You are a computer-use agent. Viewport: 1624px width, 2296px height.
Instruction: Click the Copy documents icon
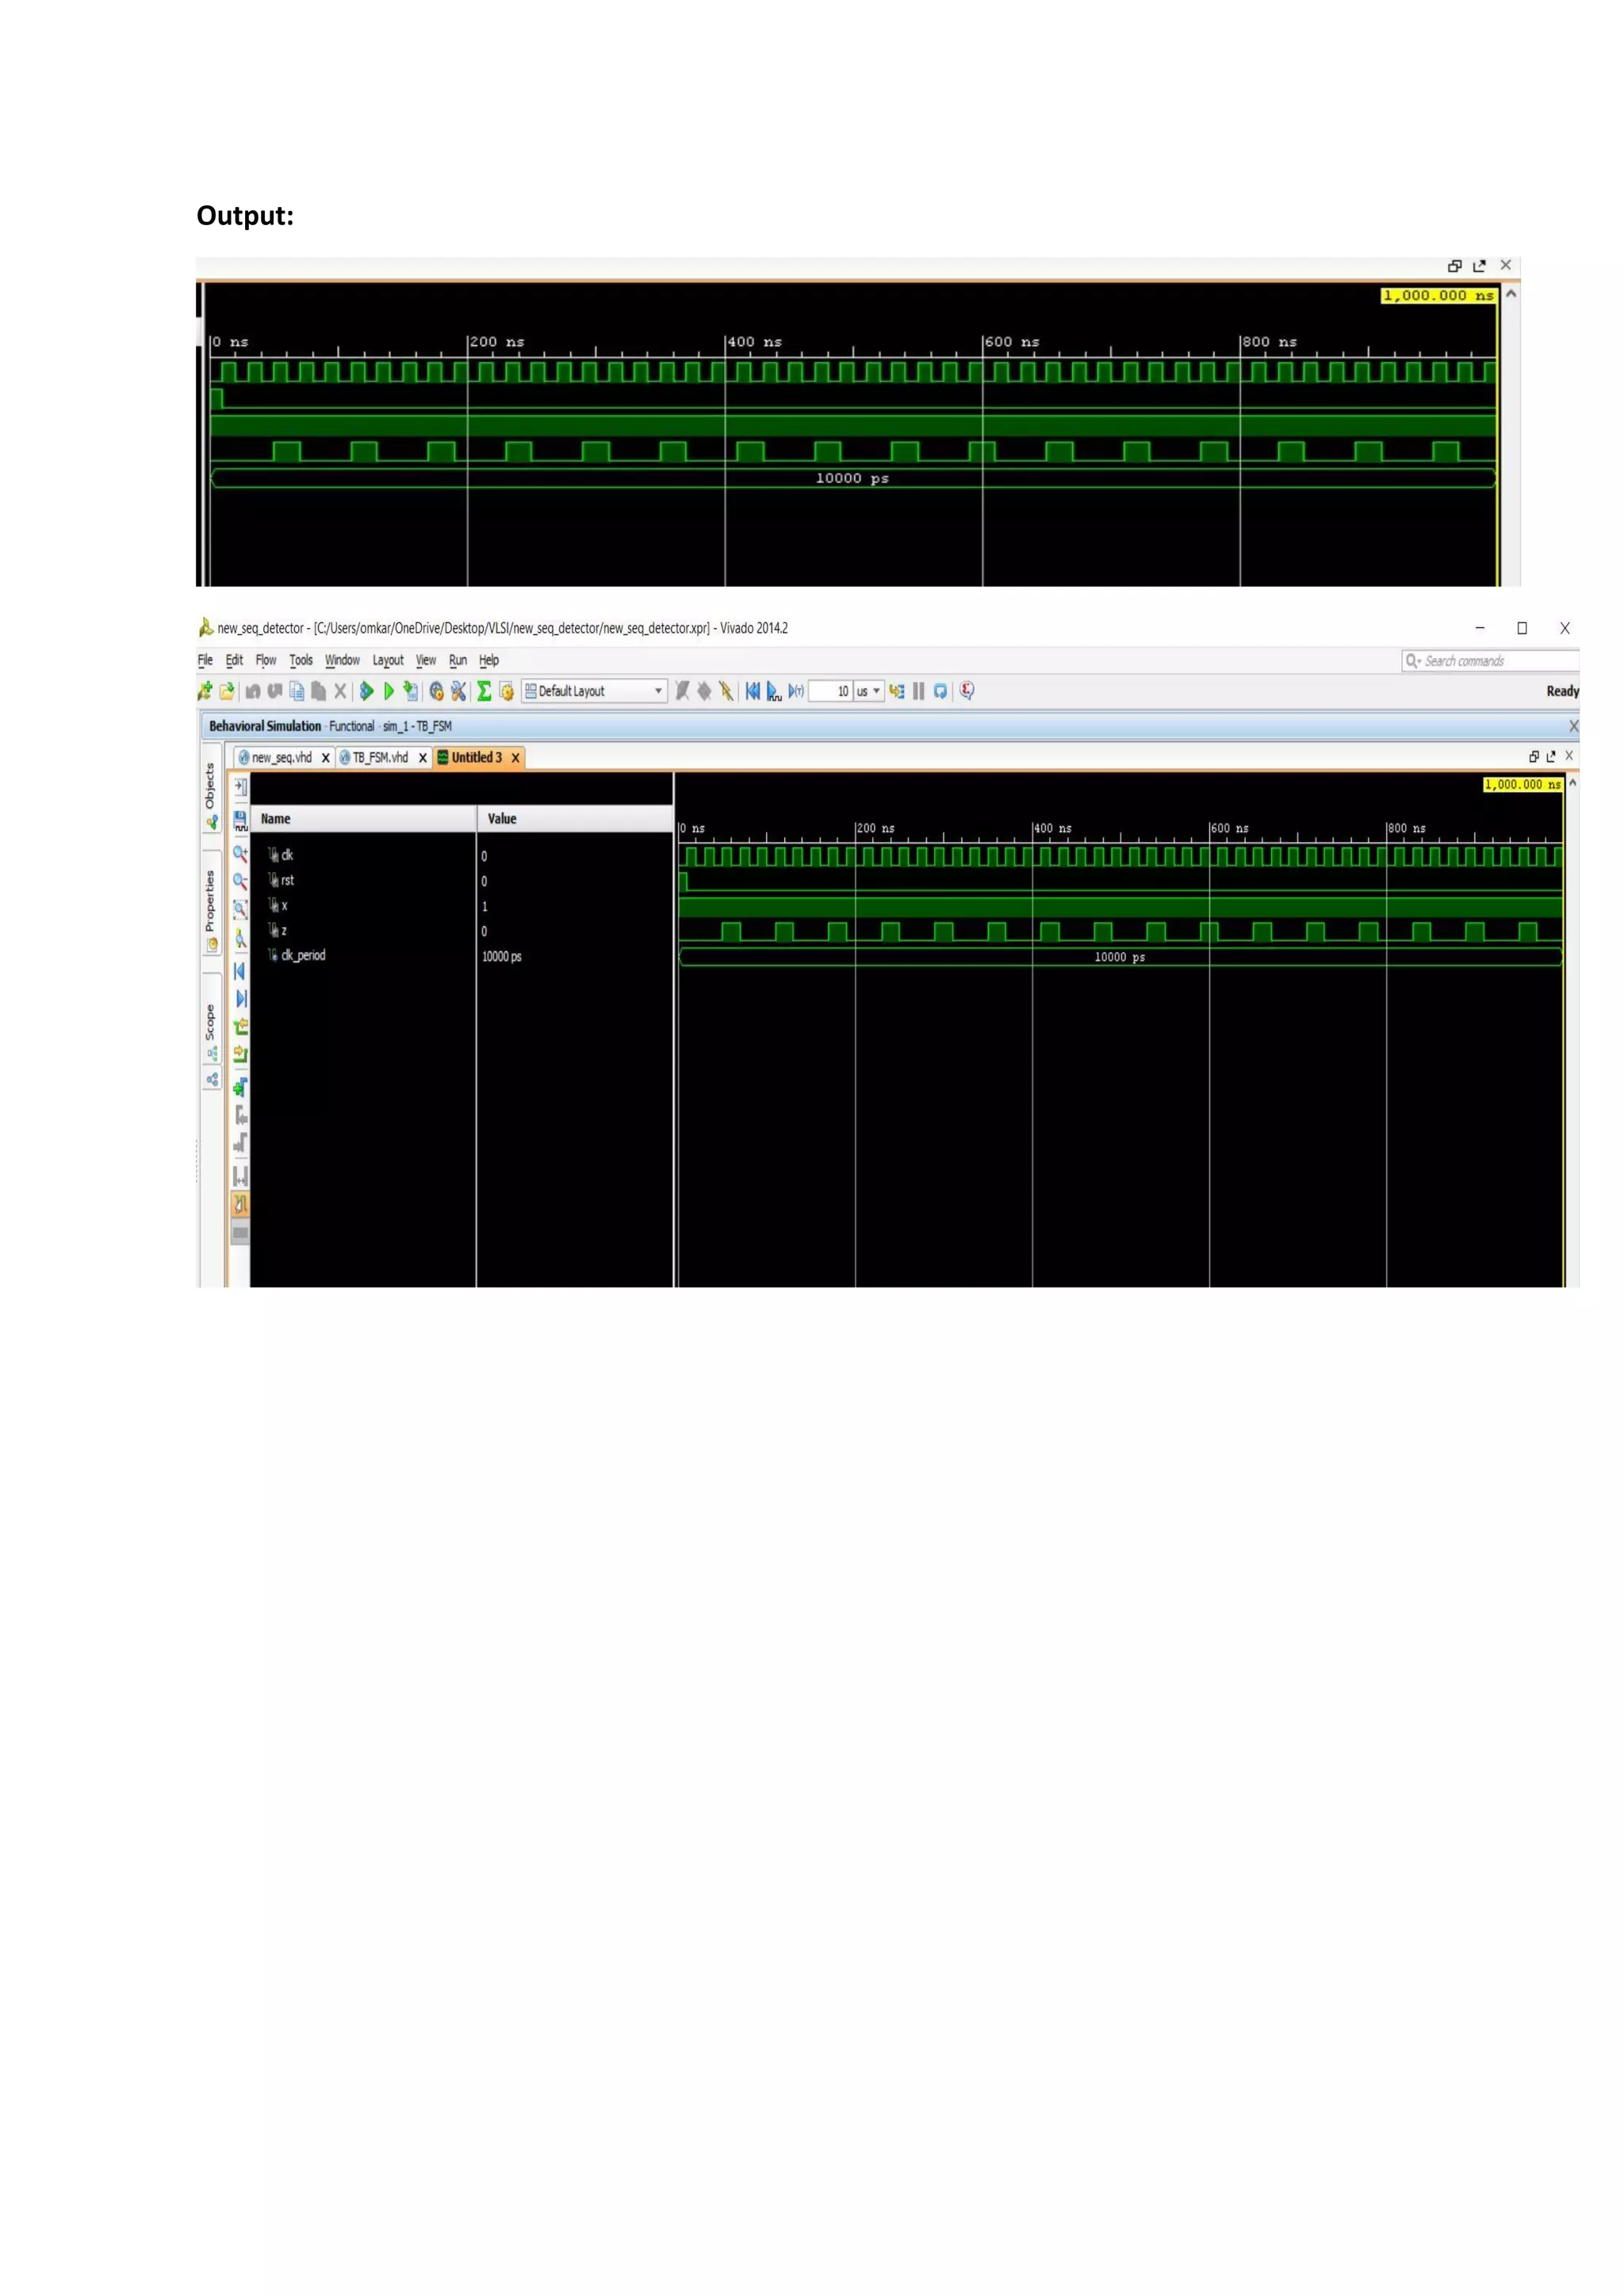coord(297,691)
